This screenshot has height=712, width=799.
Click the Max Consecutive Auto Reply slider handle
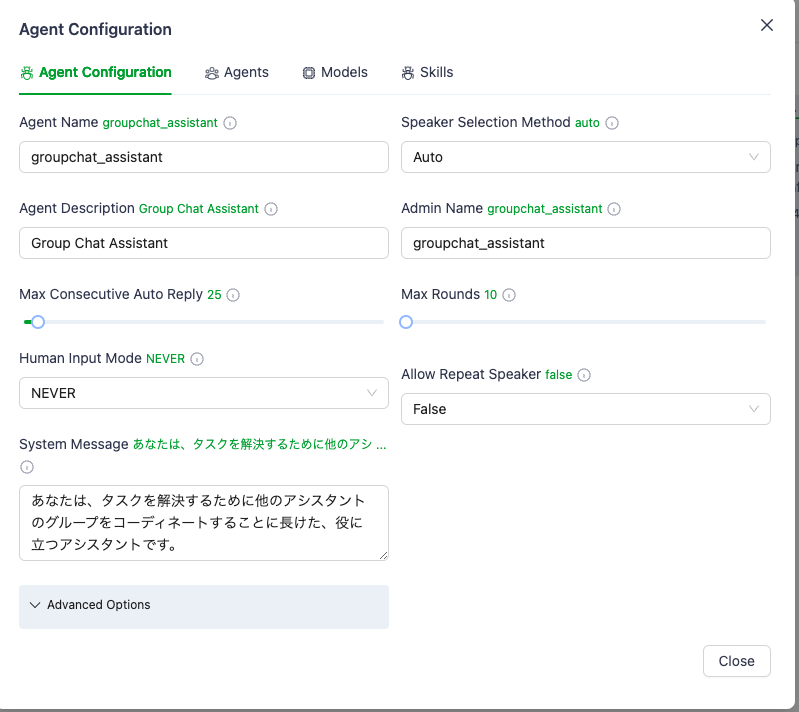[38, 322]
